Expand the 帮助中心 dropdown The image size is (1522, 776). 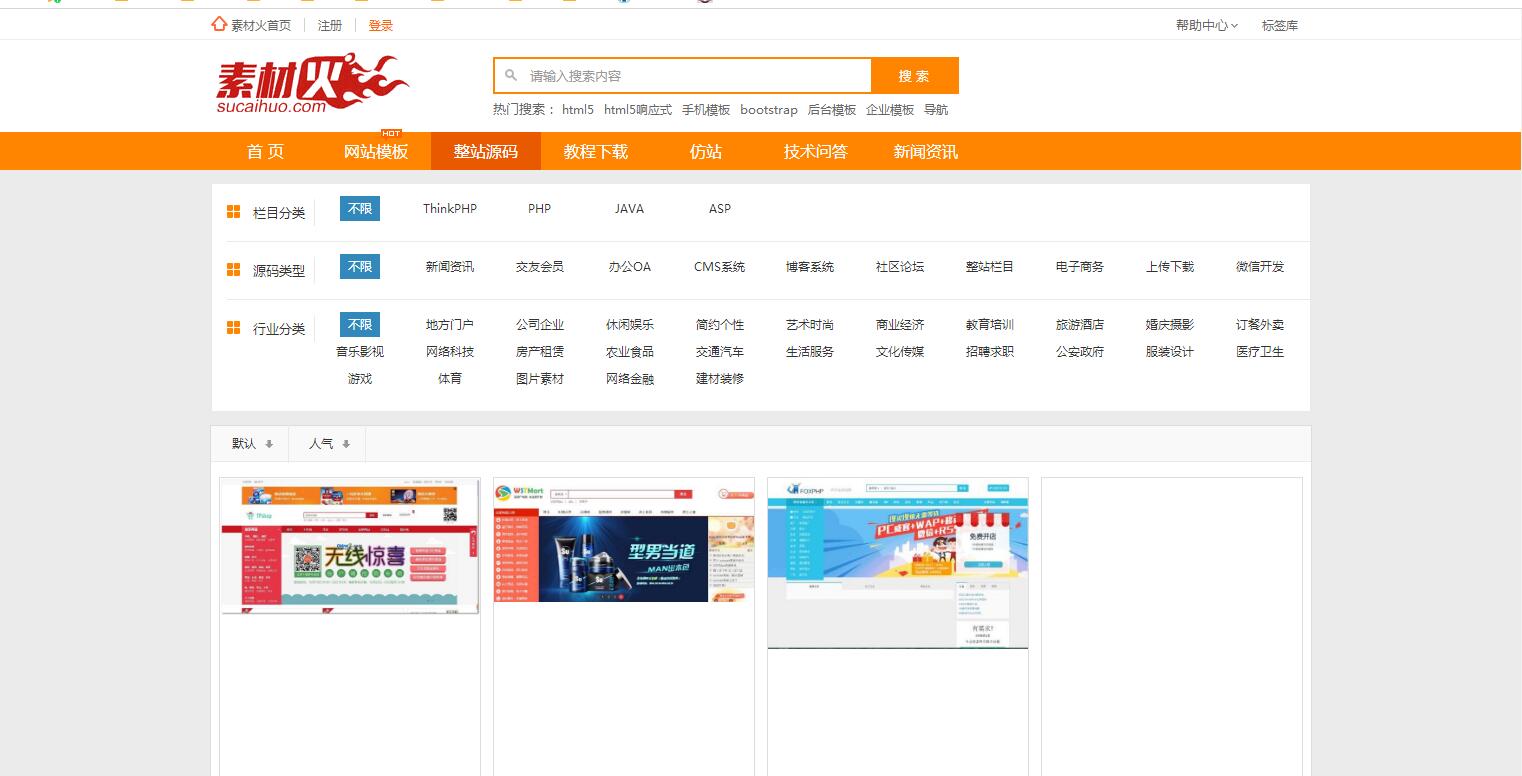[1206, 25]
